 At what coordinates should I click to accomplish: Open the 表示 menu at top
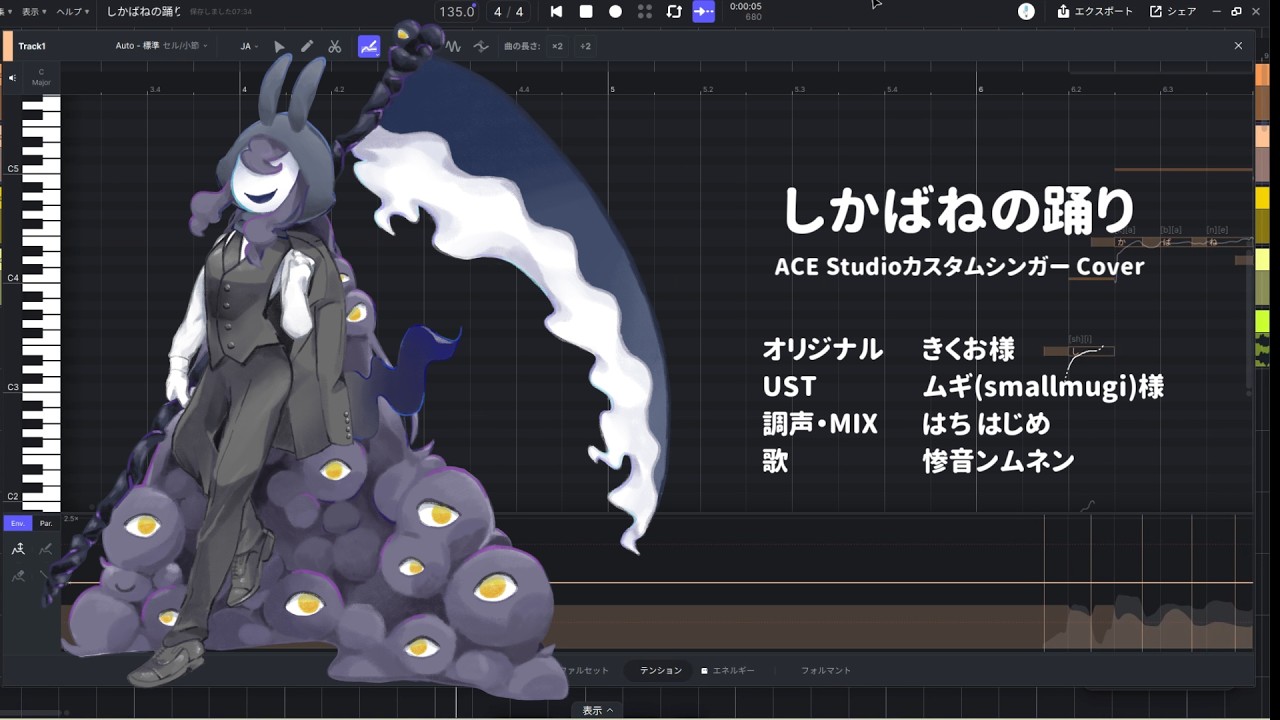pyautogui.click(x=34, y=11)
